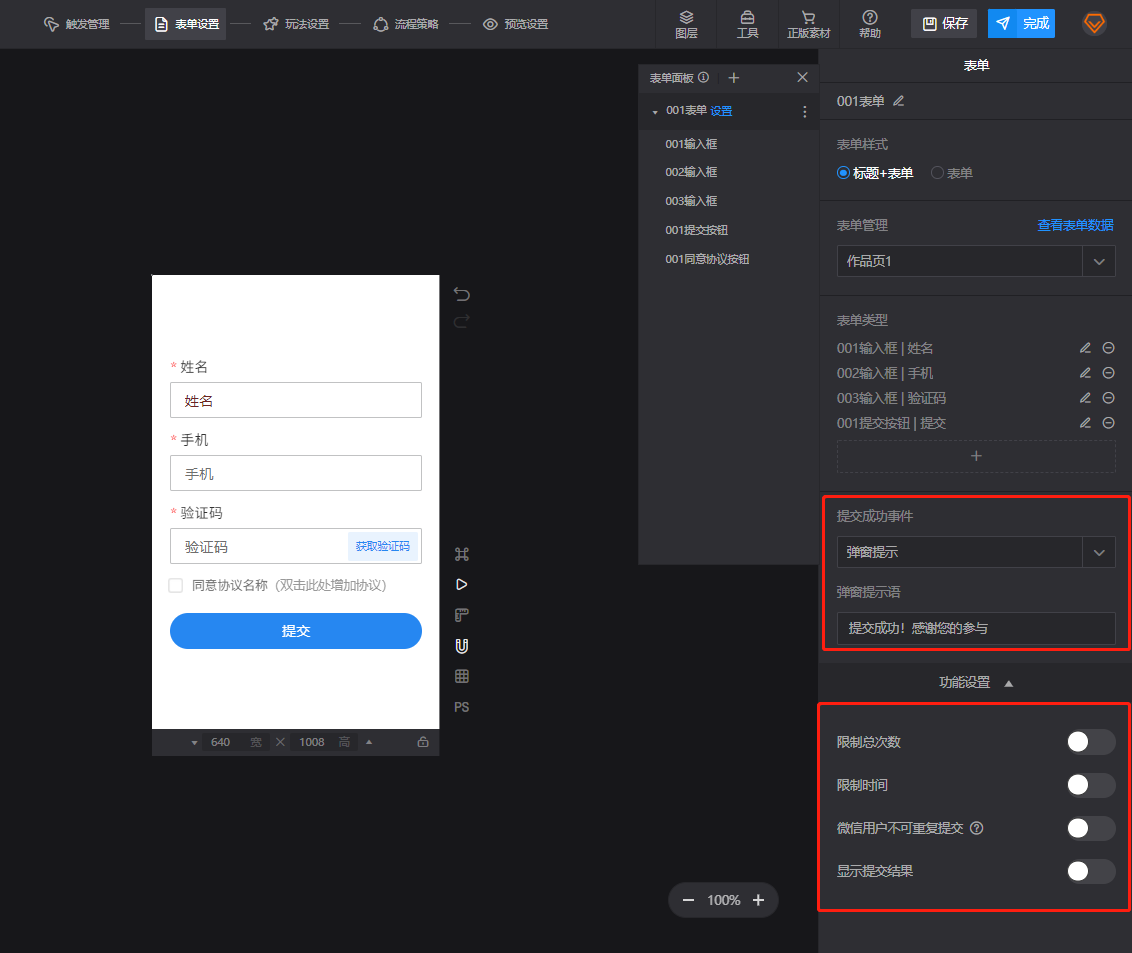Go to the 玩法设置 step

coord(296,25)
